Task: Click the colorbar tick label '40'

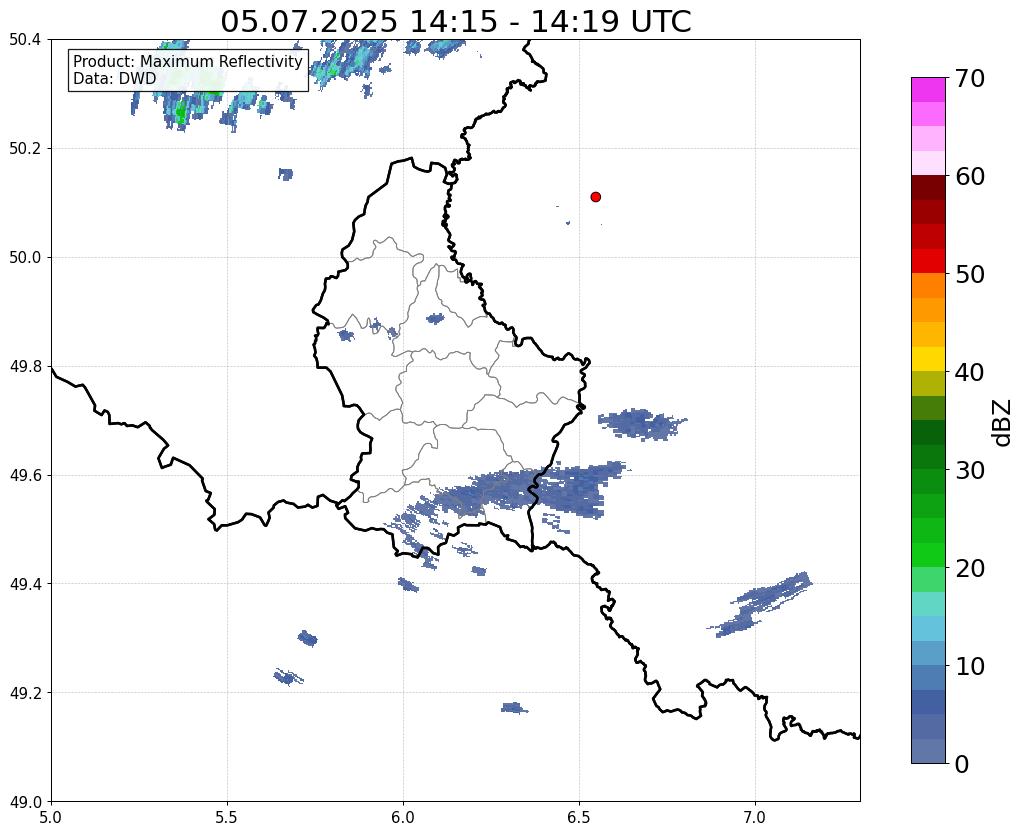Action: (970, 372)
